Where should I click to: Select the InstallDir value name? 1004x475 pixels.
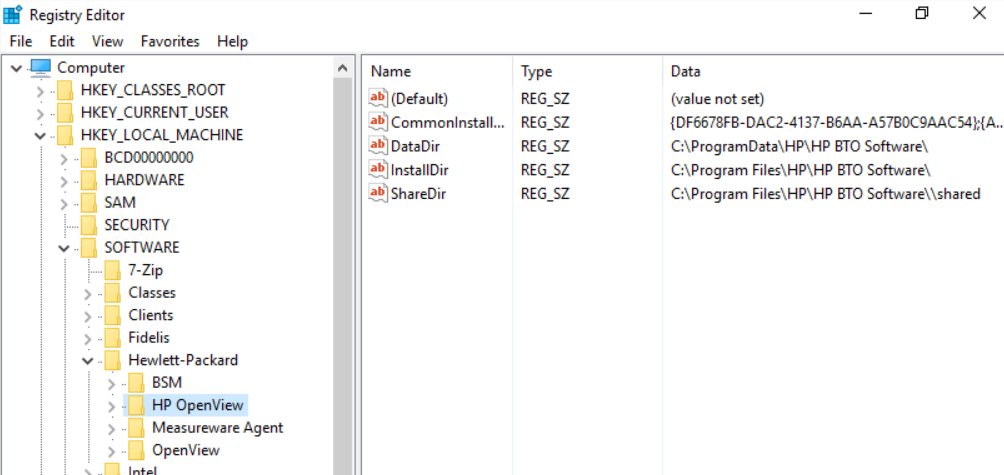point(420,170)
